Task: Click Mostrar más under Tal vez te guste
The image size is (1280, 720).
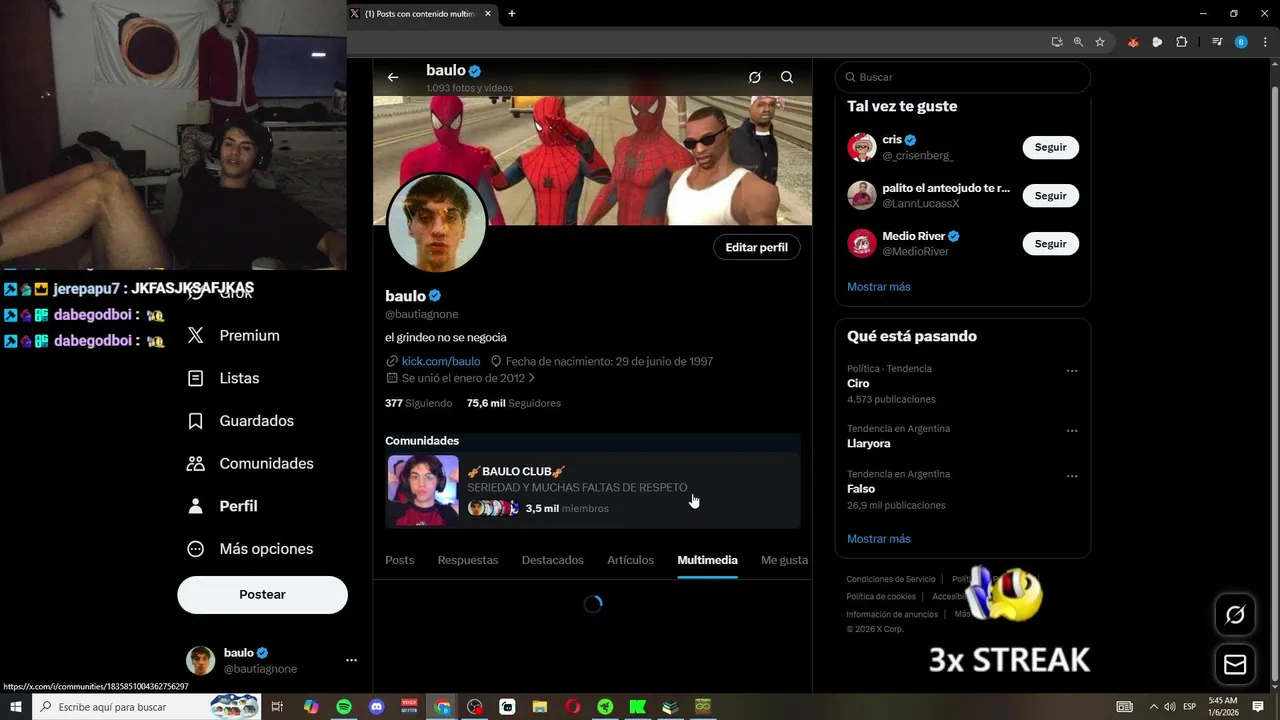Action: tap(879, 287)
